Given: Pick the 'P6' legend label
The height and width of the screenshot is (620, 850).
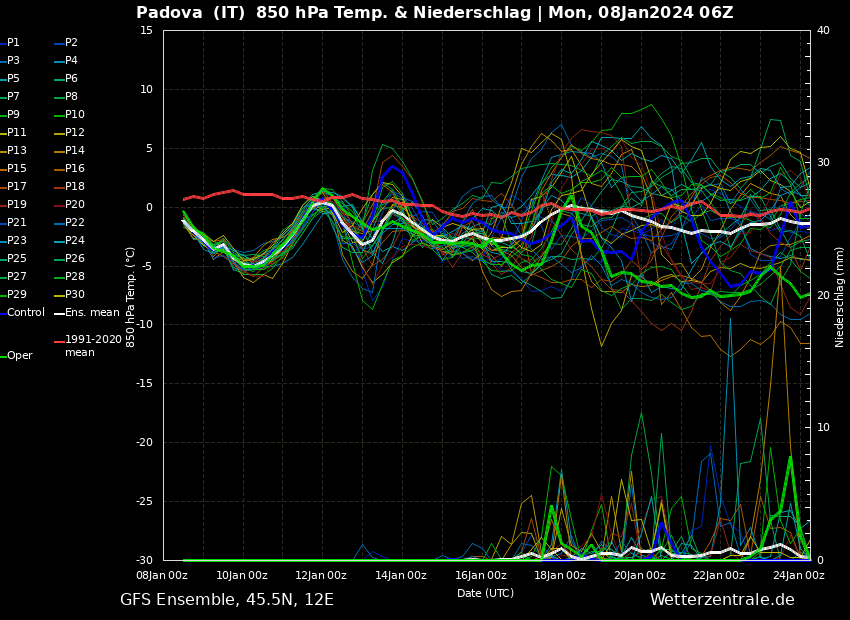Looking at the screenshot, I should [72, 79].
